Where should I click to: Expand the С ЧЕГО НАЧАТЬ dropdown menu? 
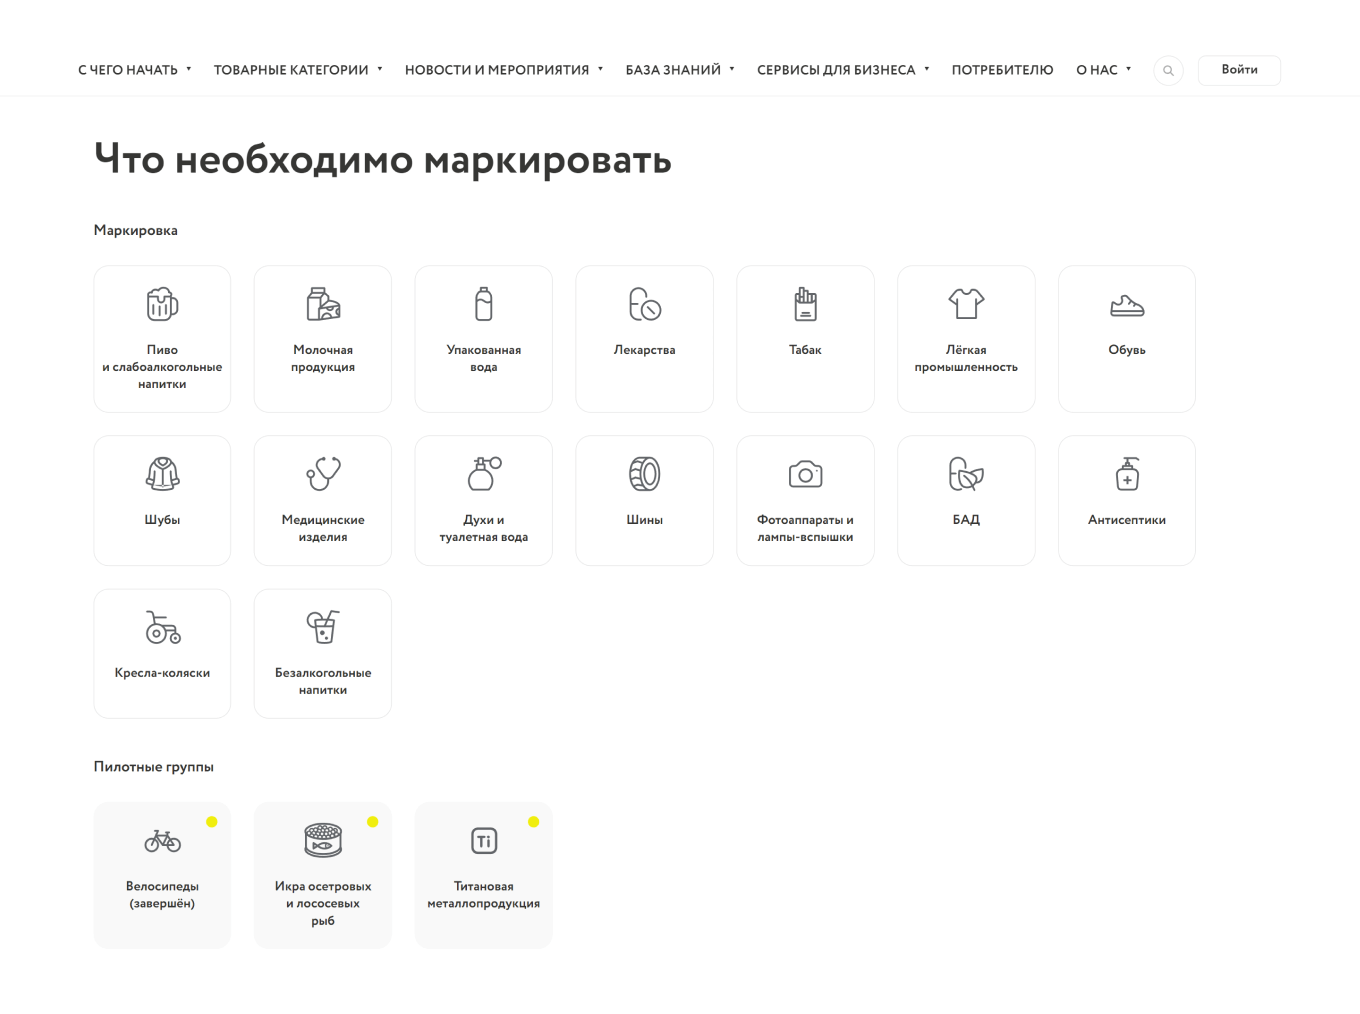[x=134, y=70]
